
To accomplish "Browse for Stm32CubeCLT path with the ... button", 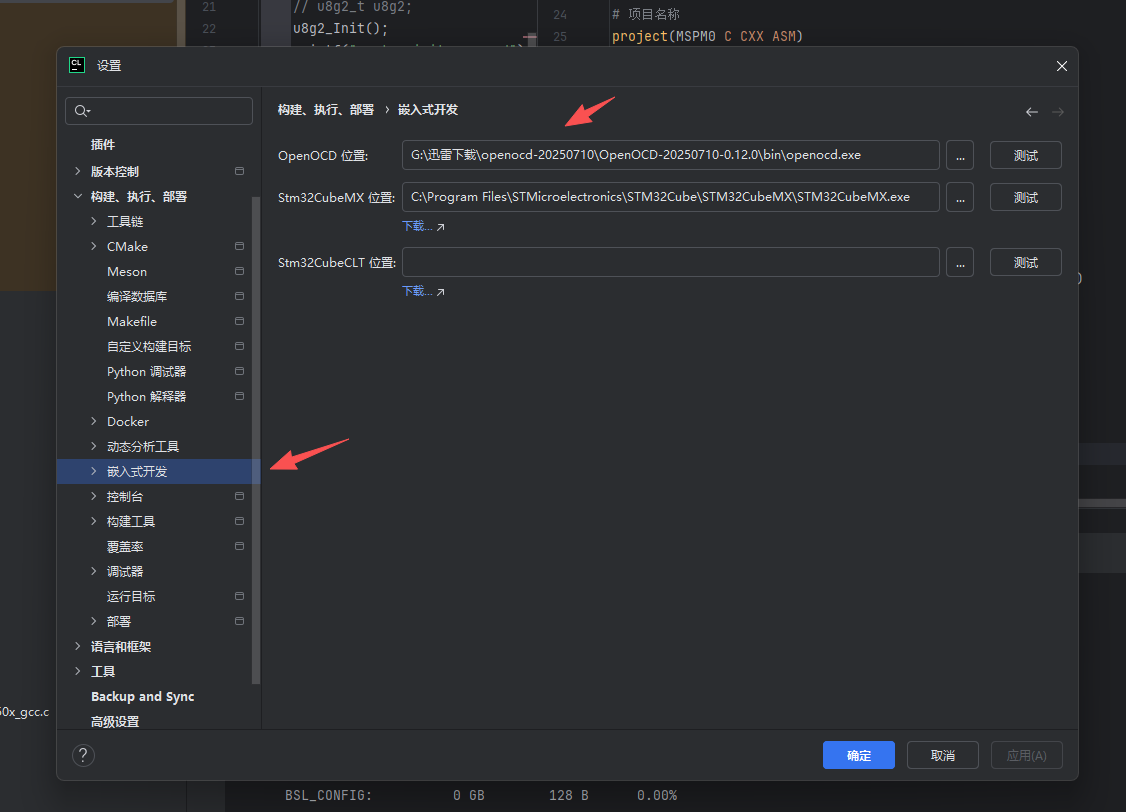I will 960,262.
